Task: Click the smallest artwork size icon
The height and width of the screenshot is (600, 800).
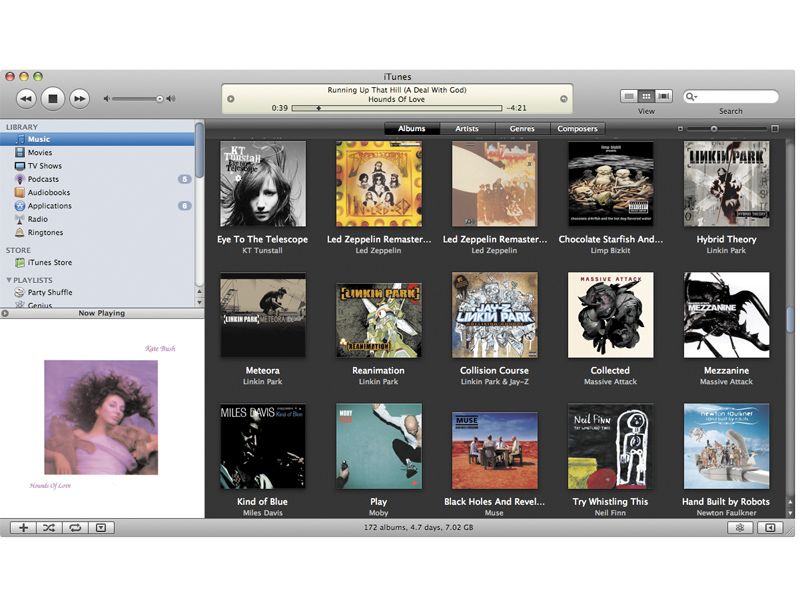Action: [x=680, y=129]
